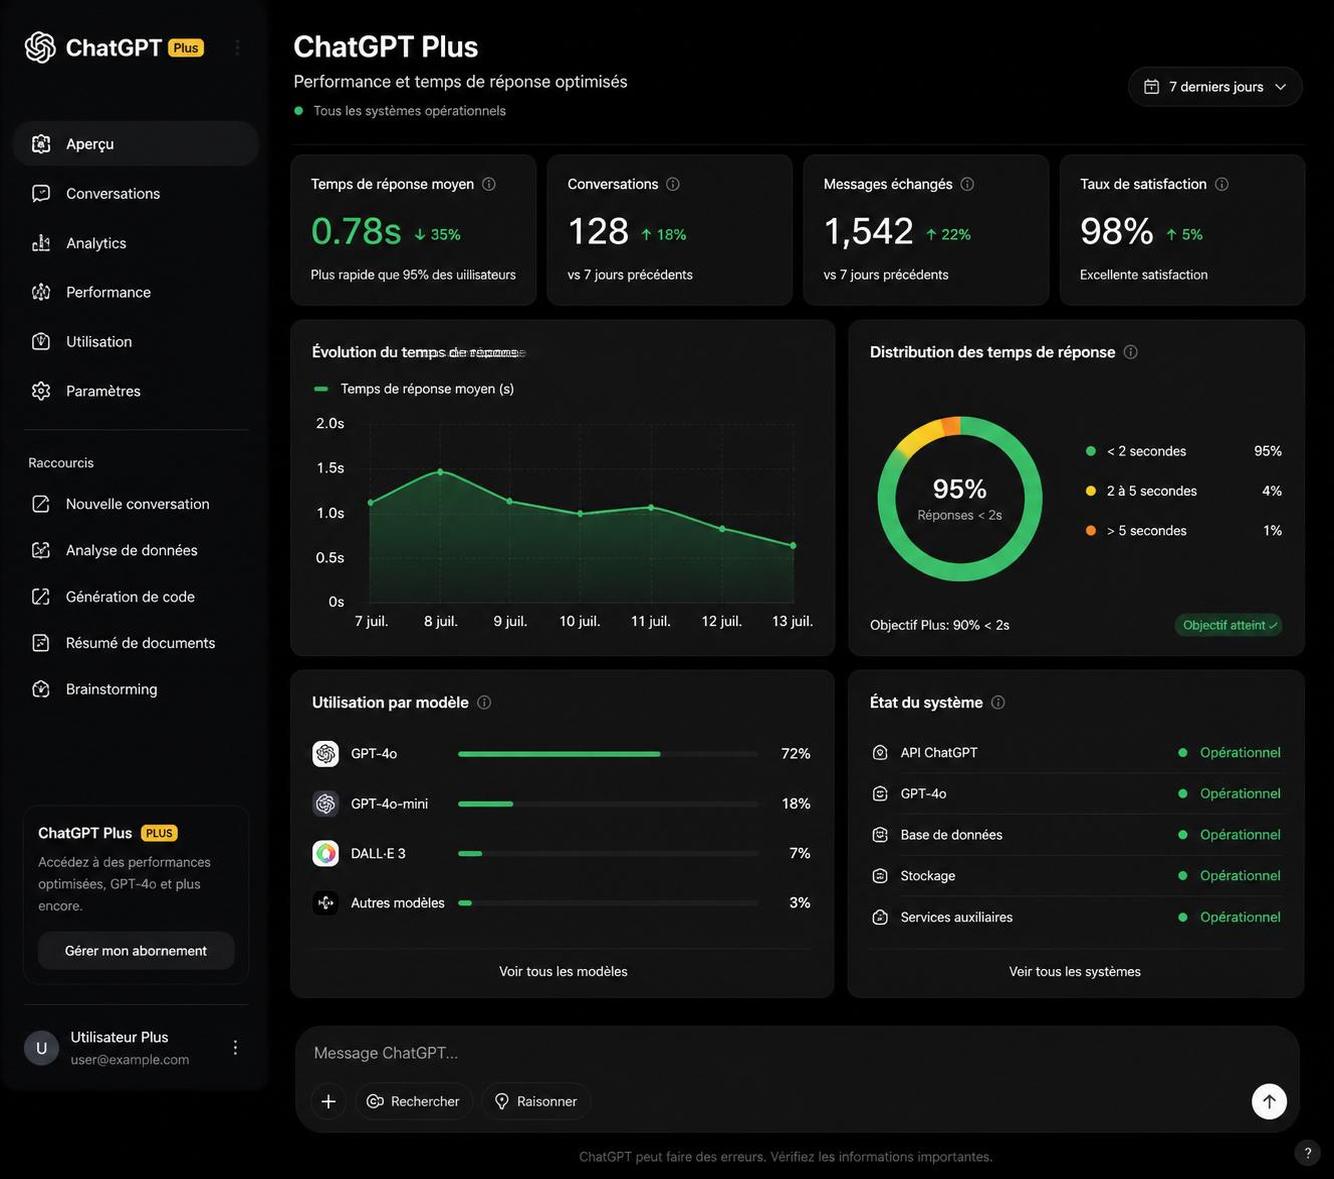Open the Analytics page
Viewport: 1334px width, 1179px height.
click(136, 243)
